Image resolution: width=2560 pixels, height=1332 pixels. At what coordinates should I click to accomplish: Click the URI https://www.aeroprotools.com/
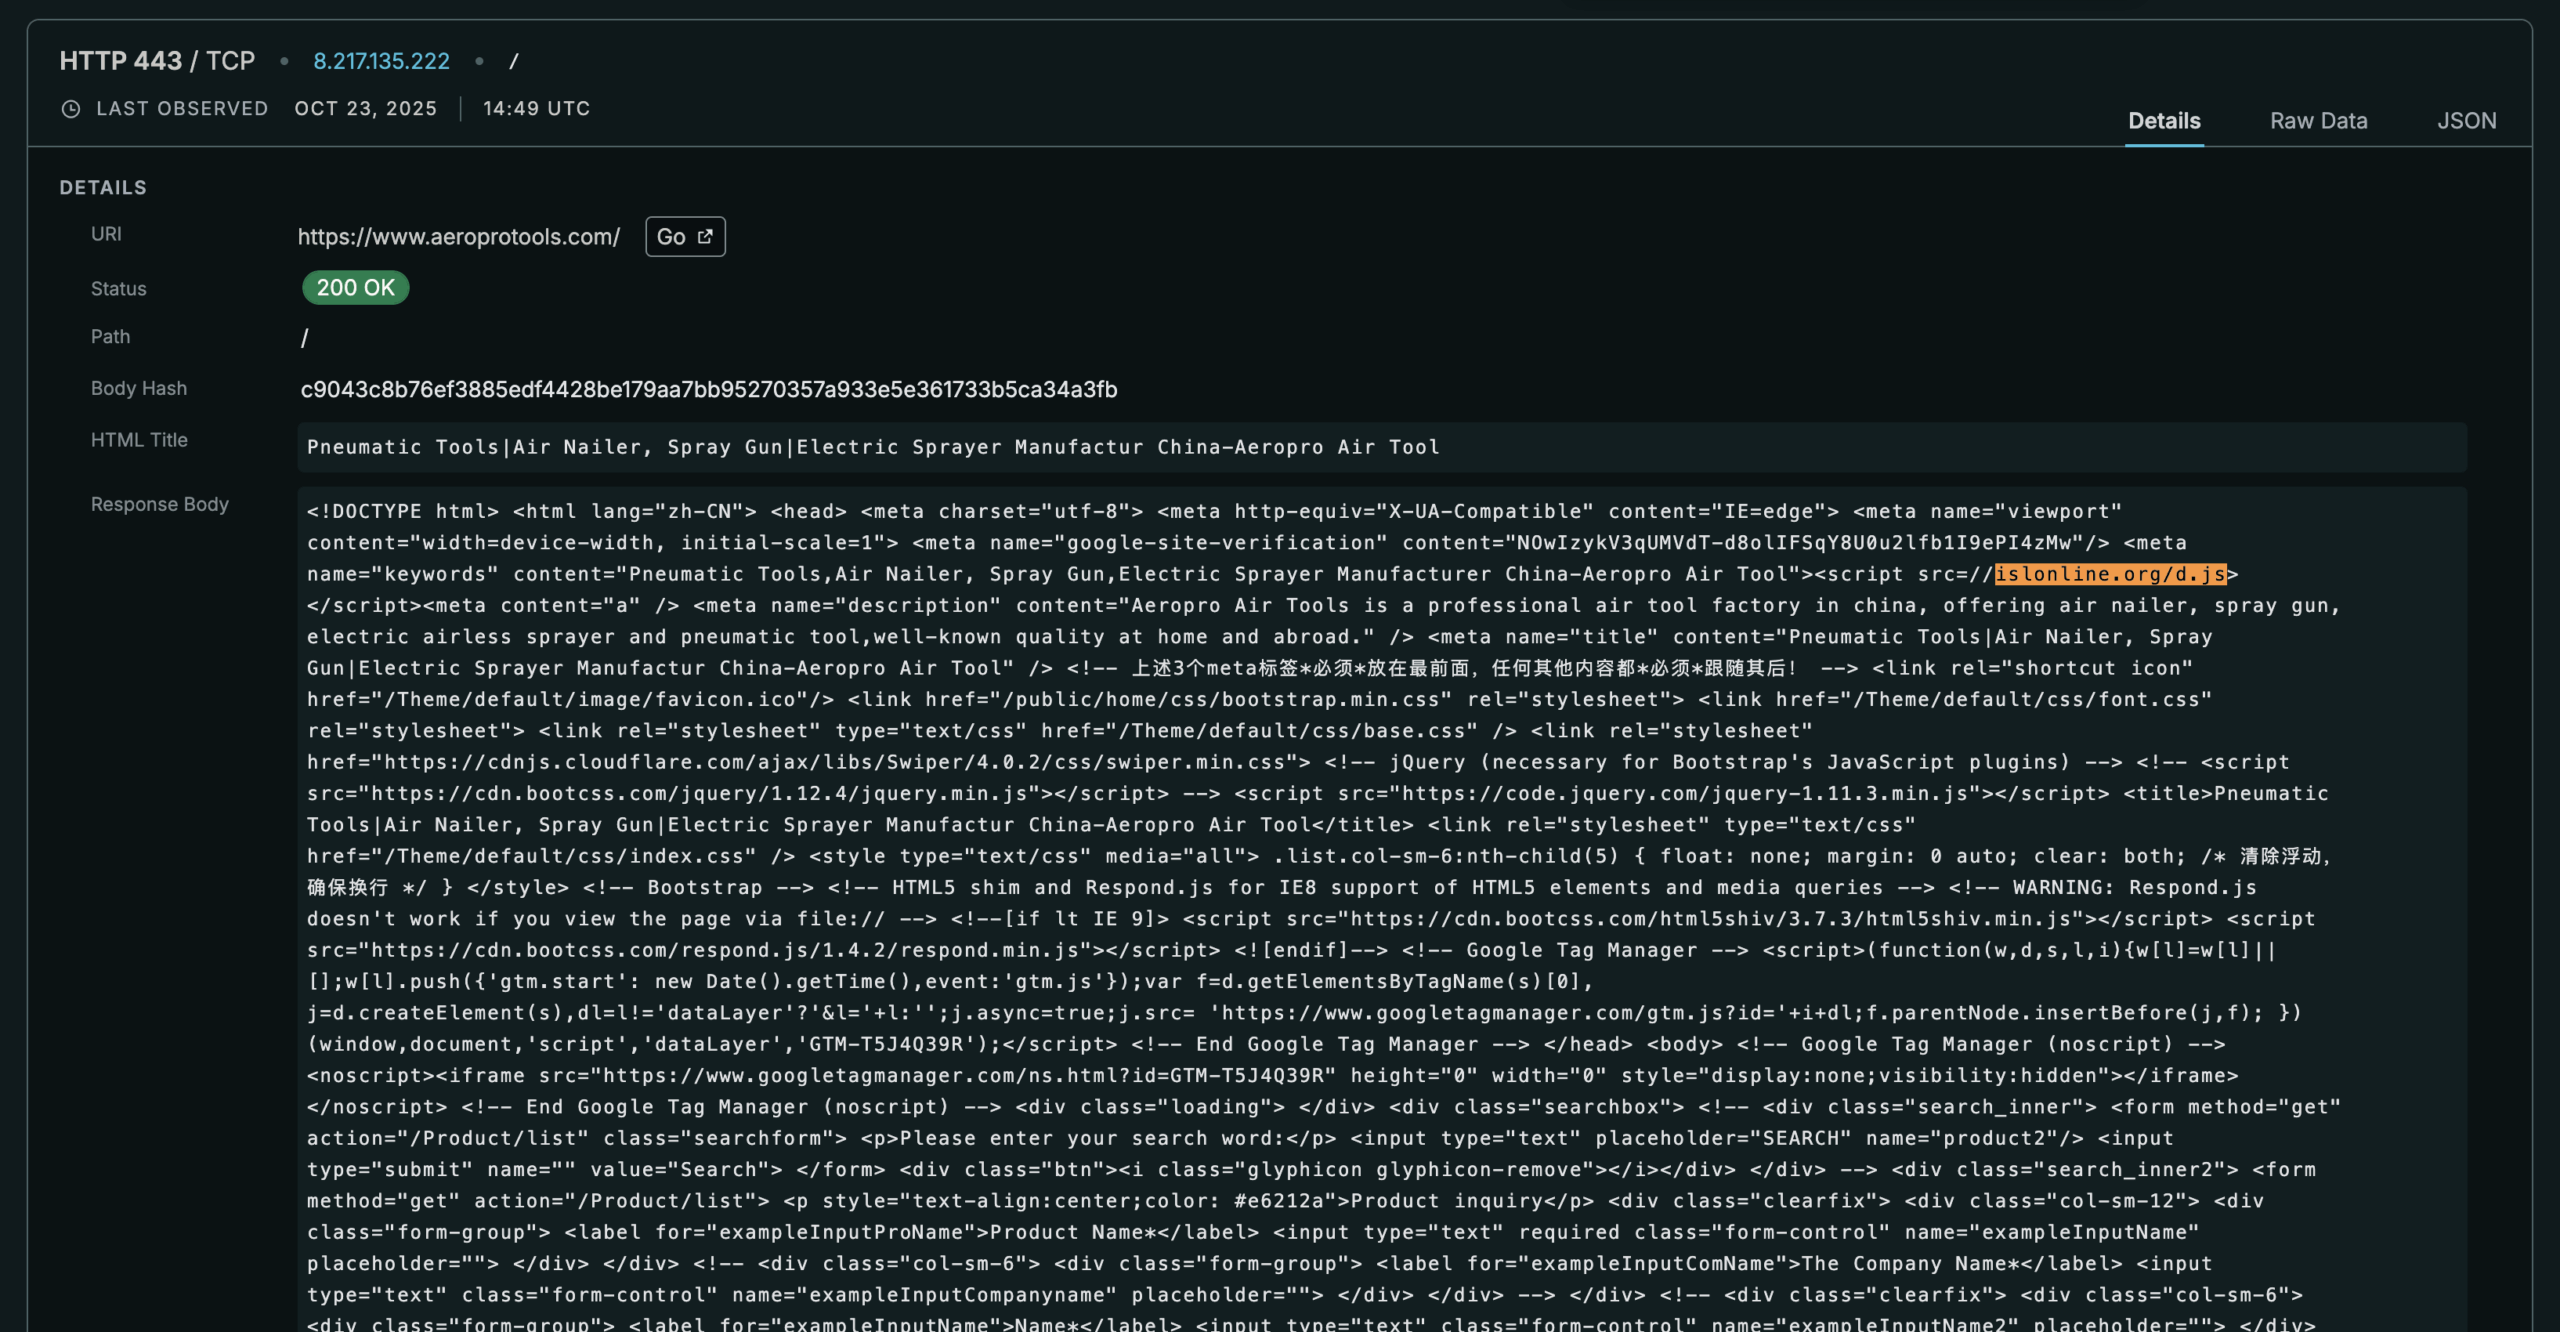[x=458, y=237]
